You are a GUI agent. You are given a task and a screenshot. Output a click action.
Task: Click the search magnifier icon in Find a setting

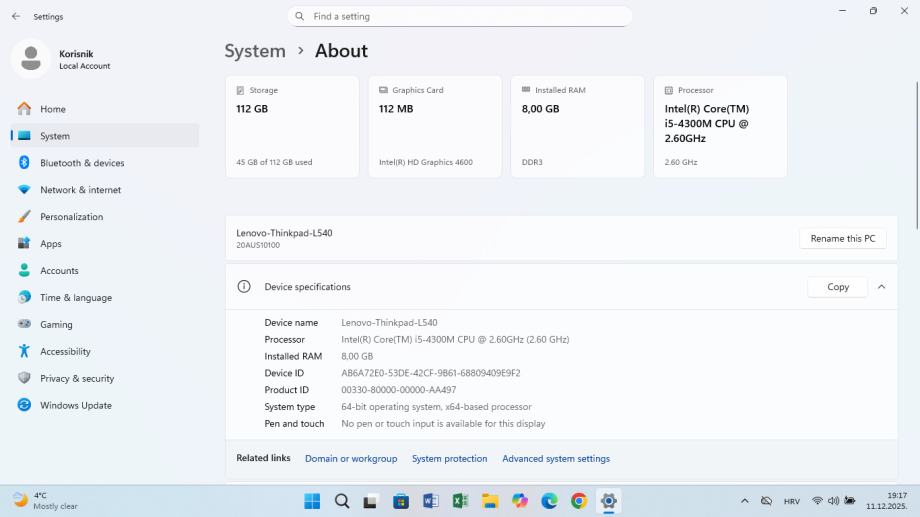click(x=300, y=16)
